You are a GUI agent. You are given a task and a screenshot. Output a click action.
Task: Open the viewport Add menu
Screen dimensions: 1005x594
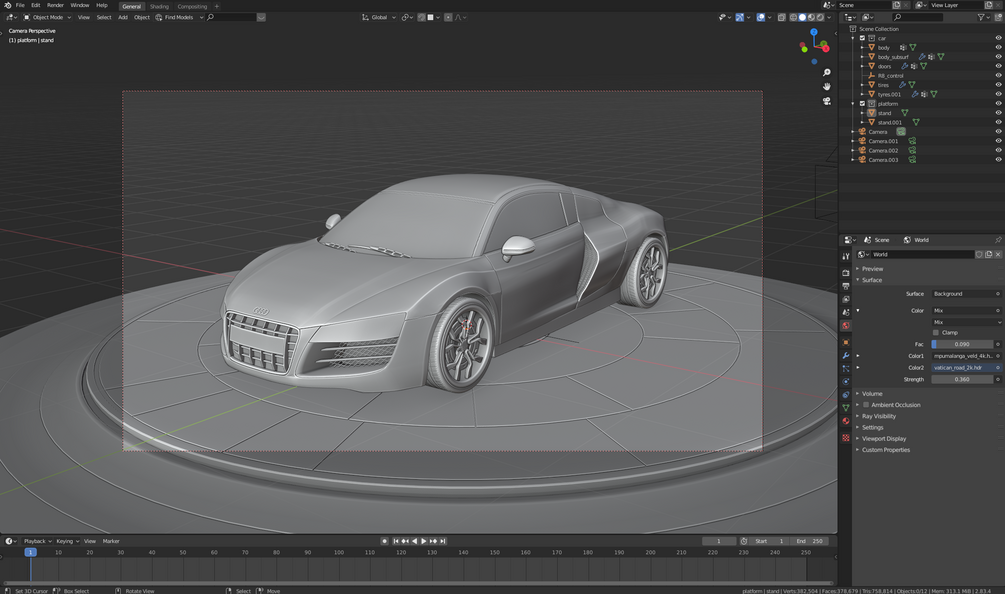(x=122, y=17)
